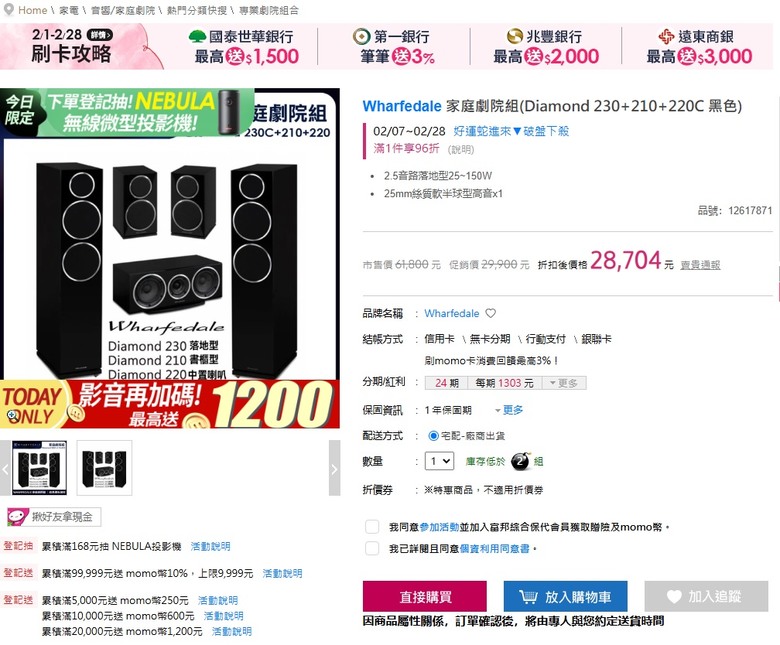Expand more installment options with 更多
Screen dimensions: 780x645
(x=563, y=383)
